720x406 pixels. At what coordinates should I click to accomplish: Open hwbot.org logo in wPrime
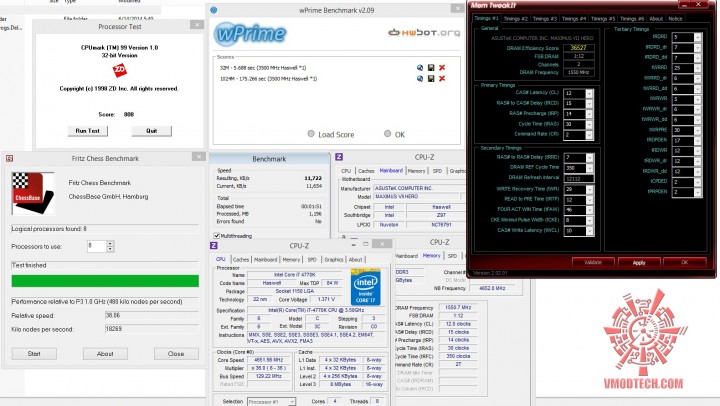point(424,32)
